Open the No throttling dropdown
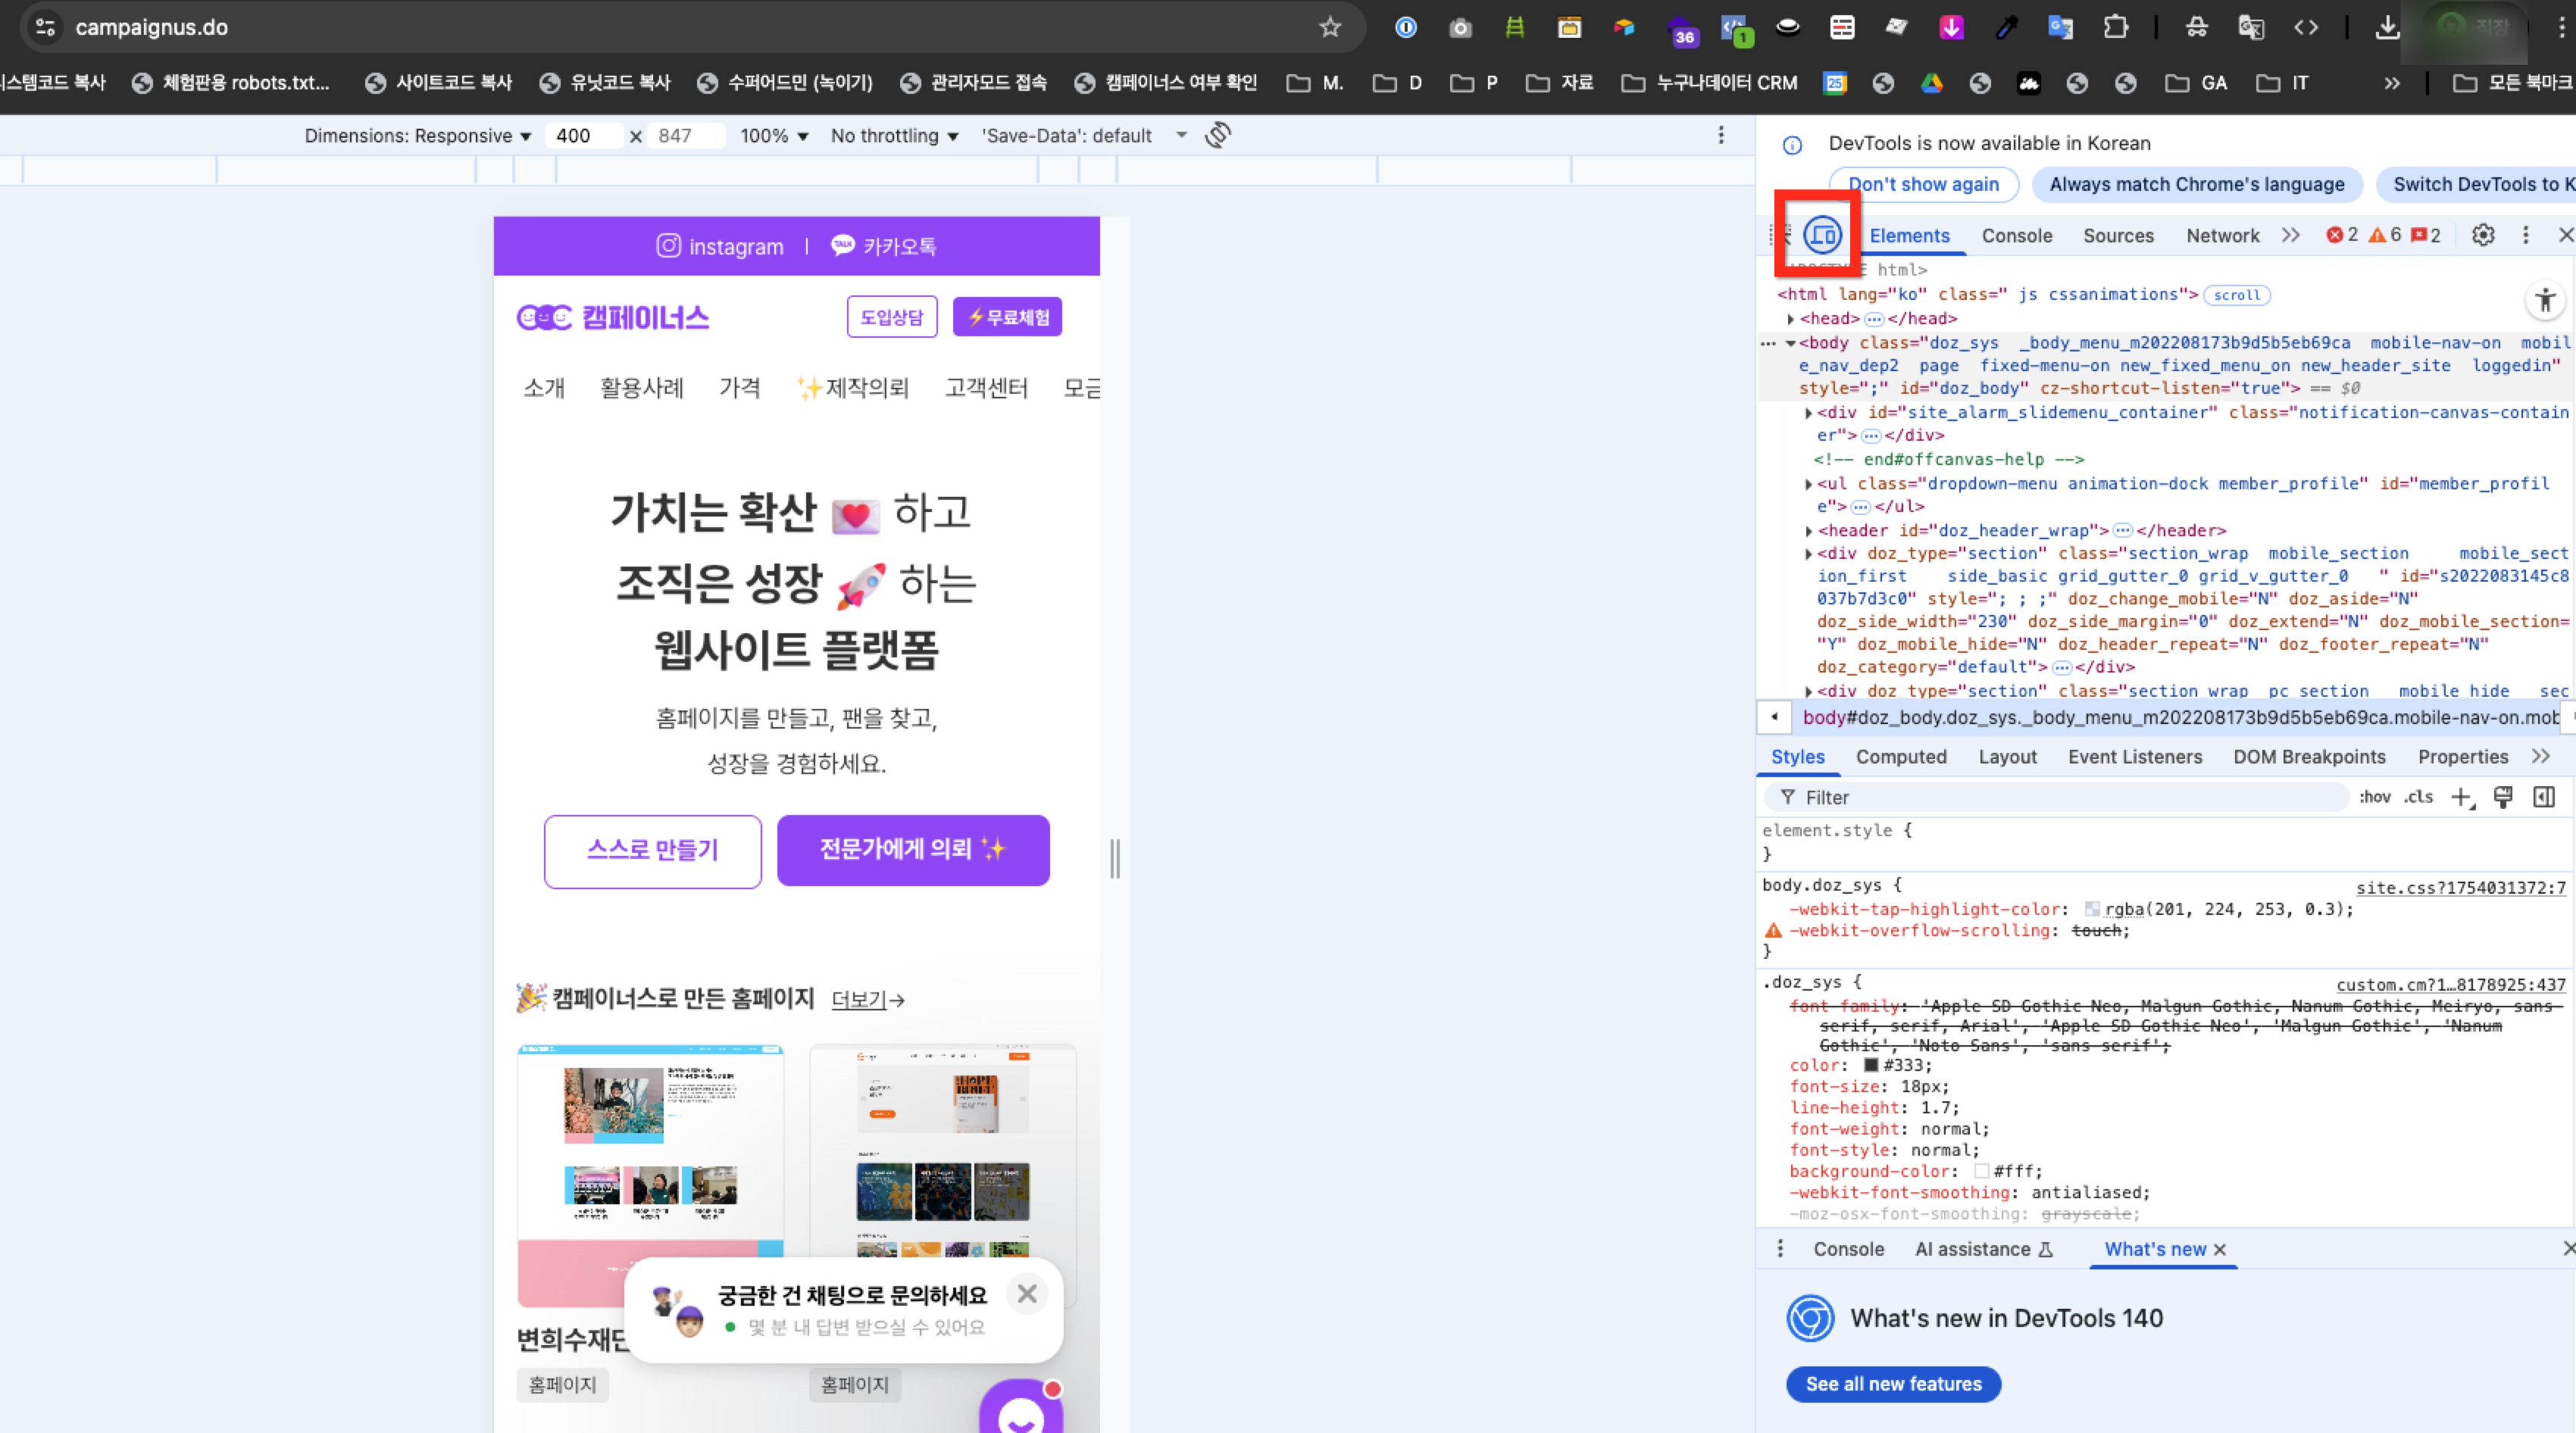Image resolution: width=2576 pixels, height=1433 pixels. [x=893, y=136]
